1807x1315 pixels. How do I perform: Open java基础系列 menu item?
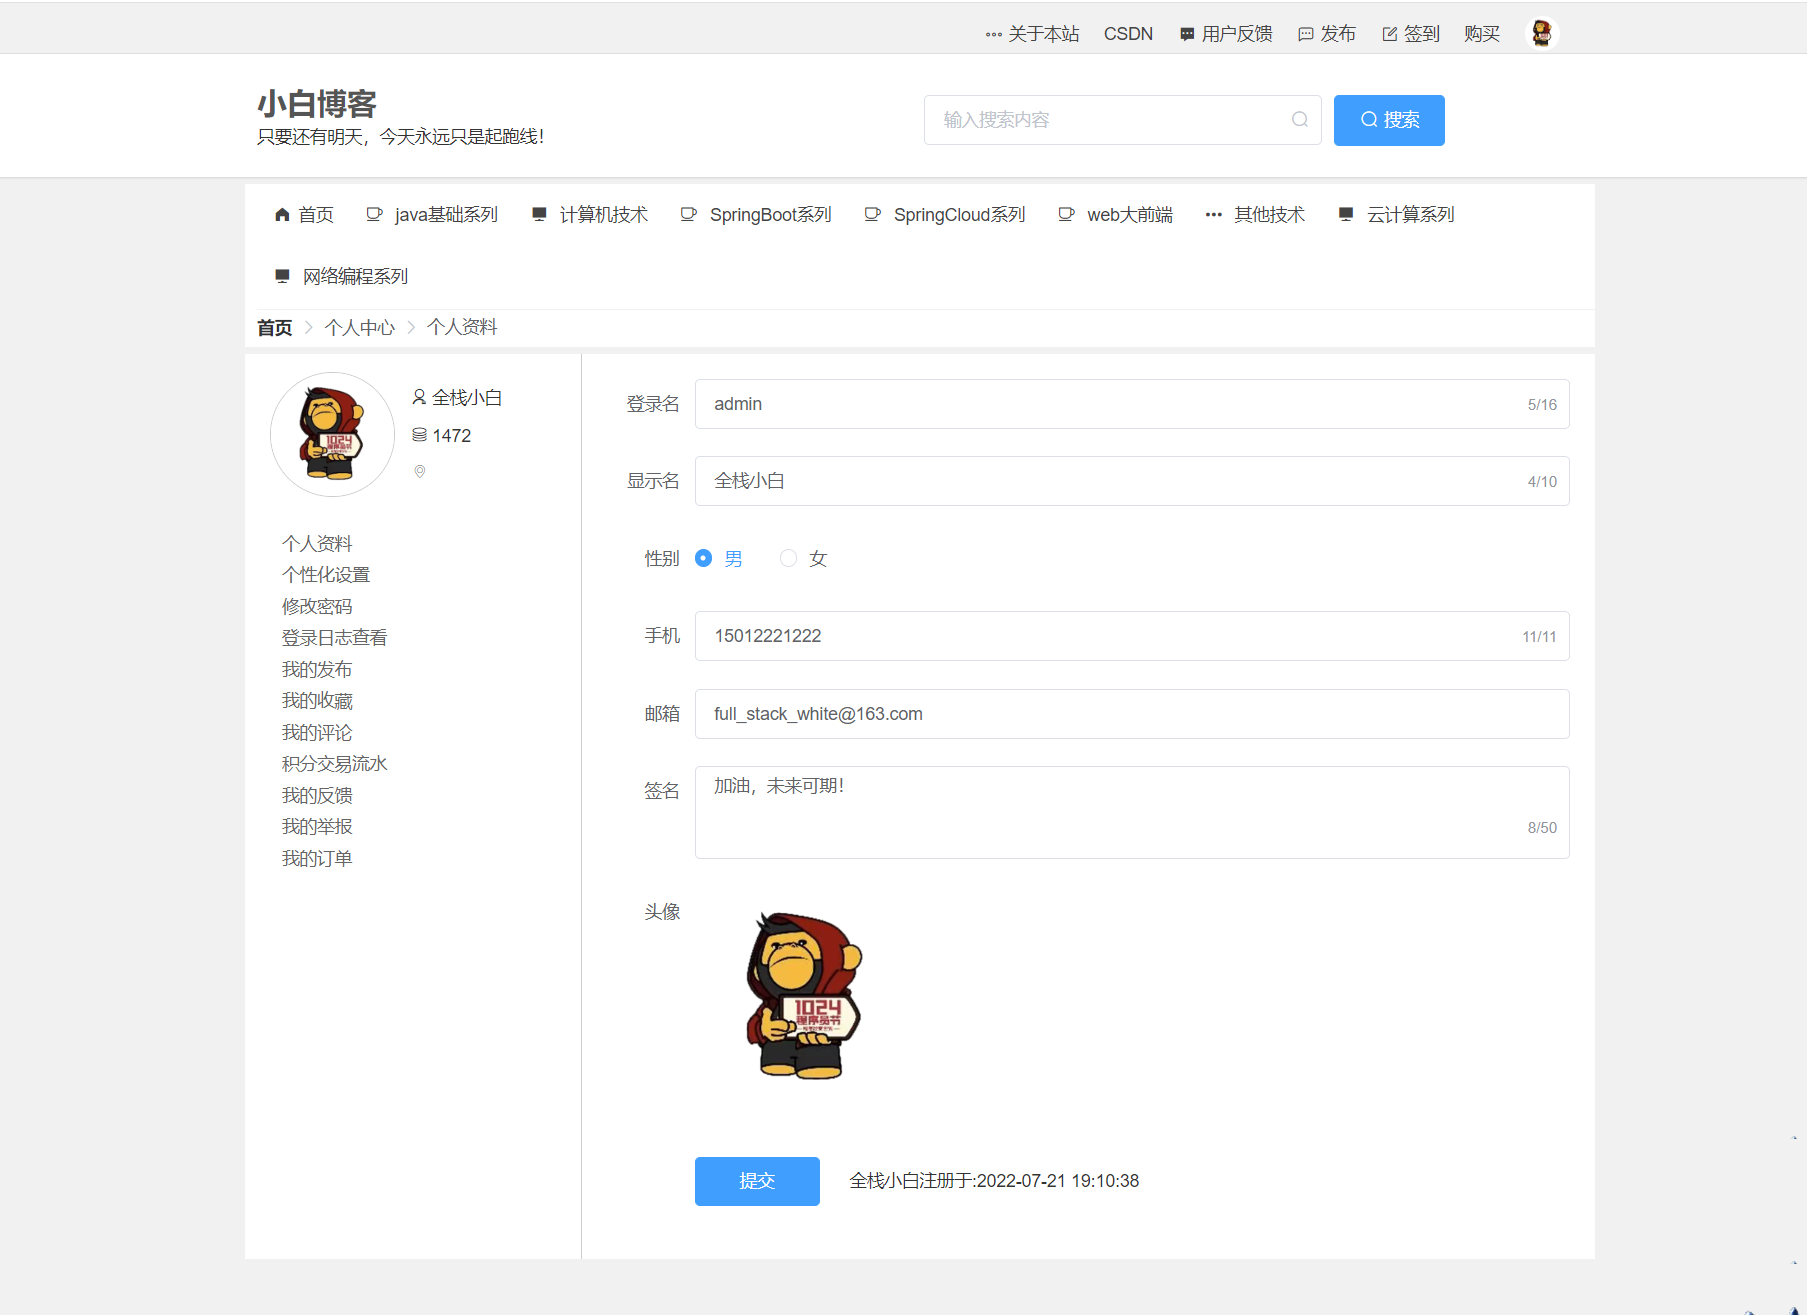coord(432,215)
